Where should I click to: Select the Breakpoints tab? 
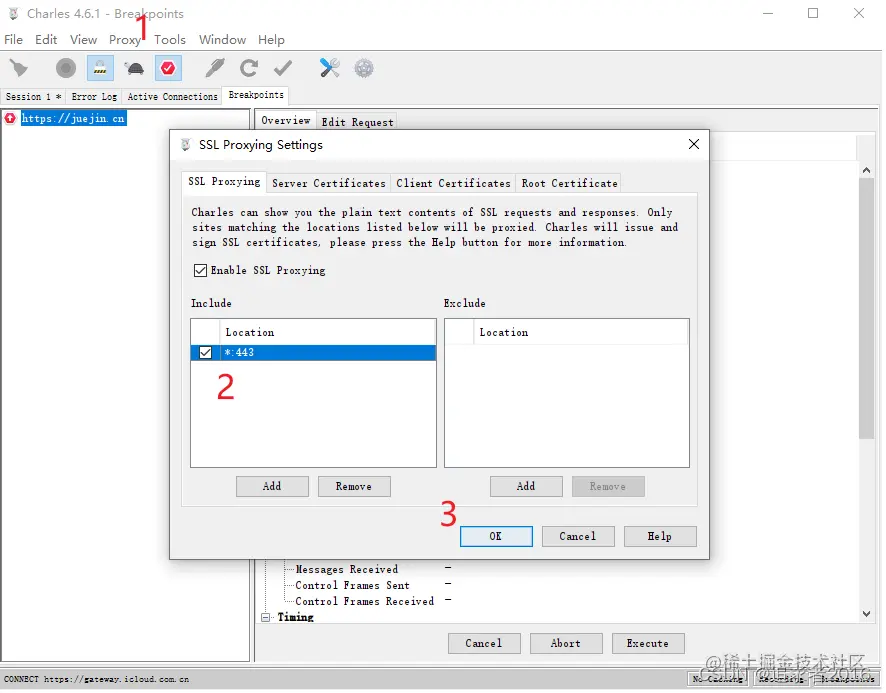coord(256,95)
